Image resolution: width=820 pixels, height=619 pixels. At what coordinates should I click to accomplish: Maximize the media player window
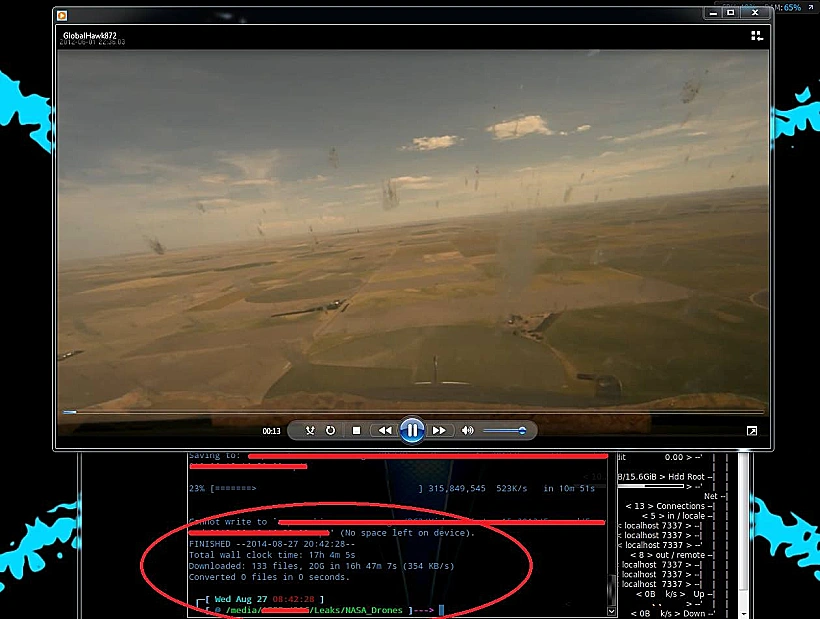(x=731, y=13)
